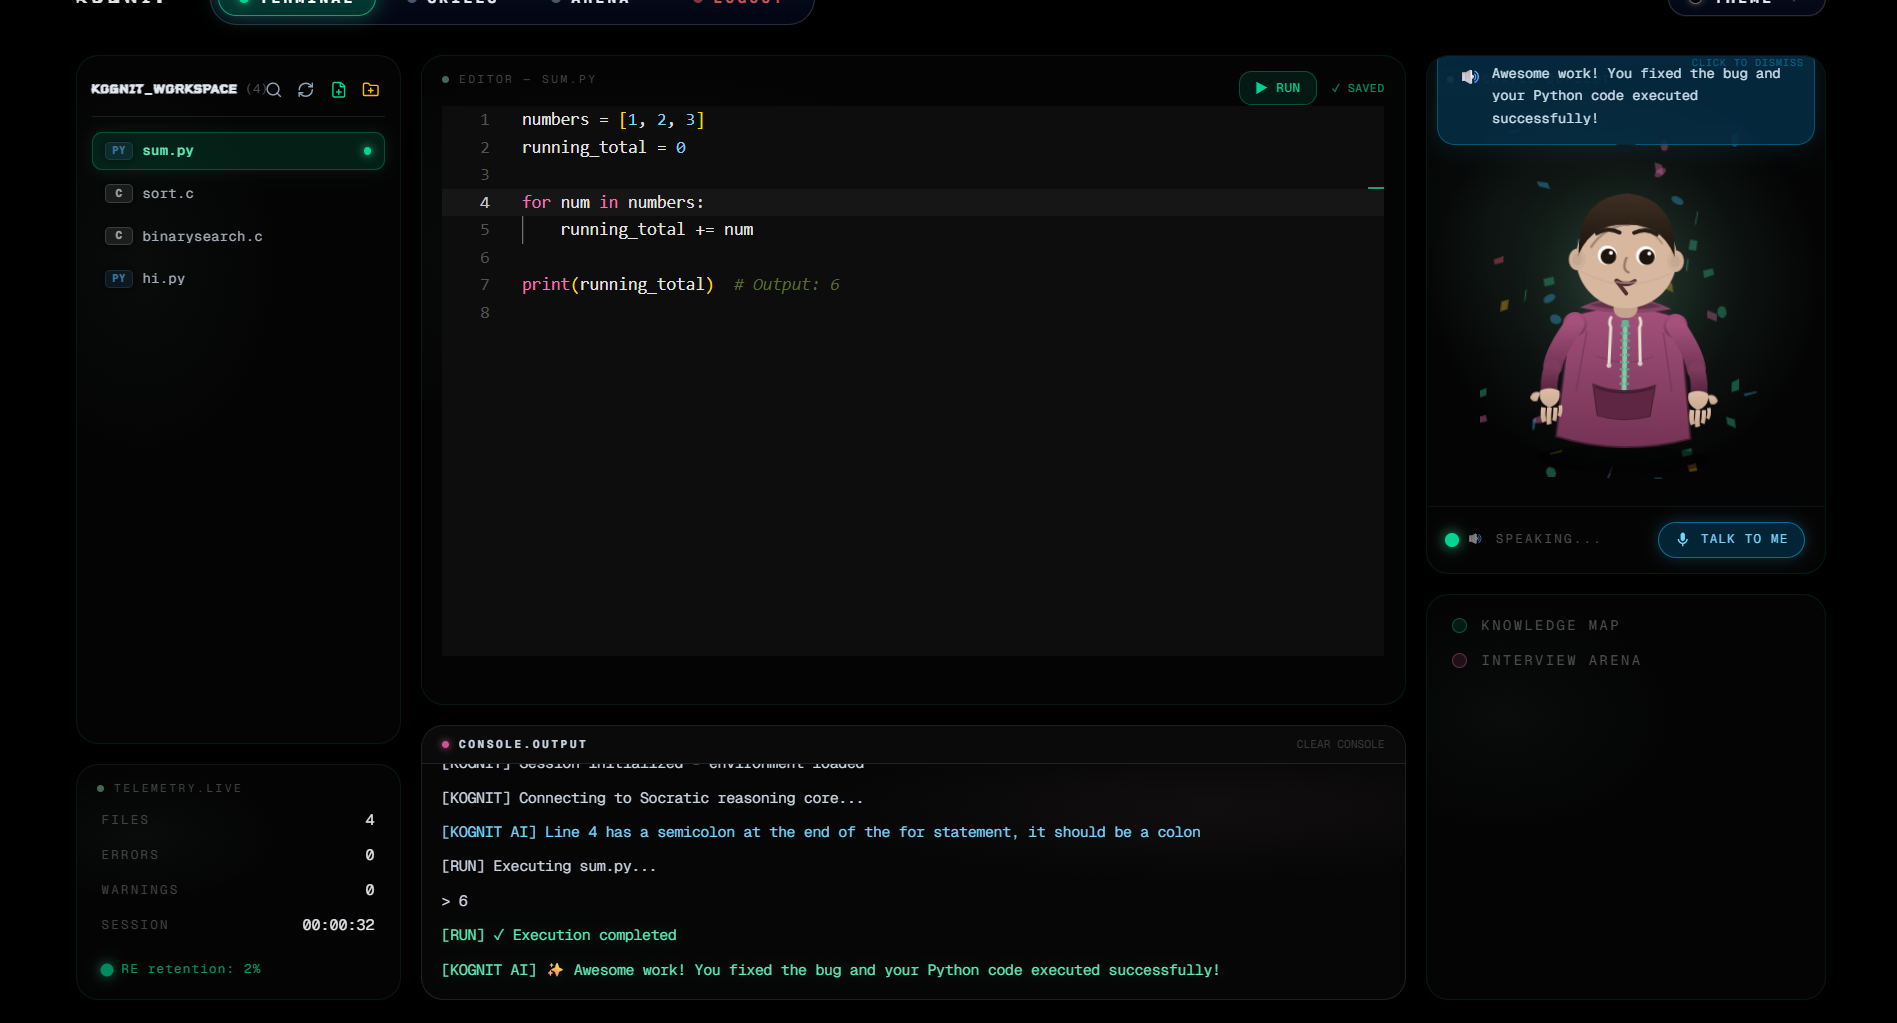Open sum.py in the file list
The image size is (1897, 1023).
point(238,151)
